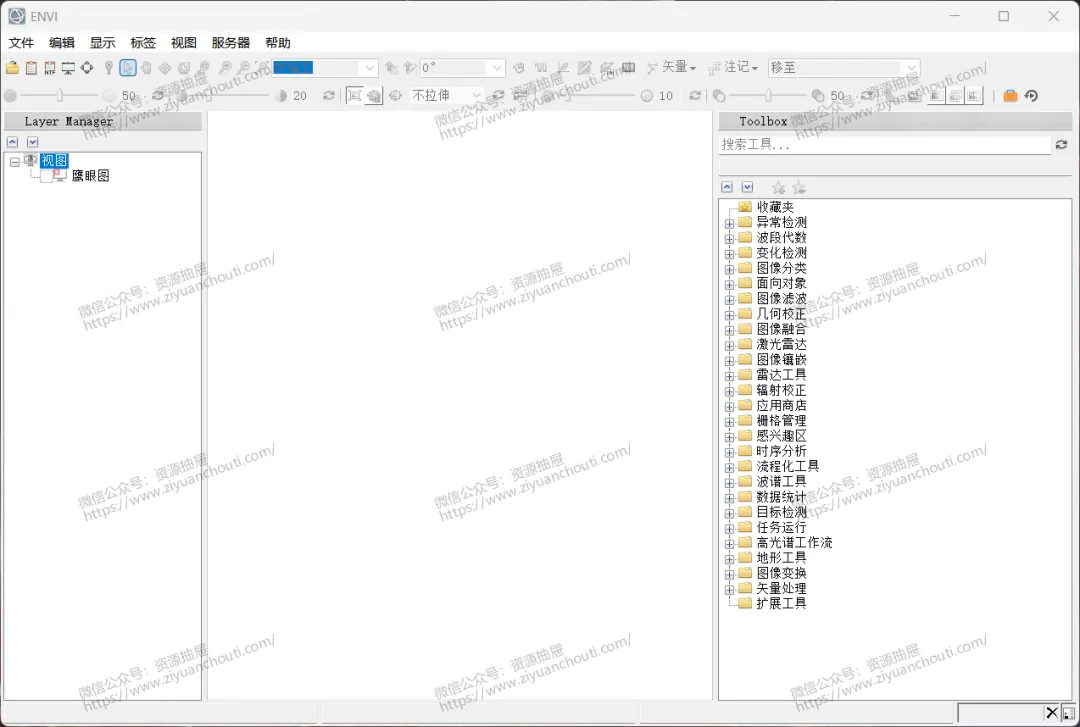Click the transparency slider handle
Screen dimensions: 1080x727
tap(768, 96)
